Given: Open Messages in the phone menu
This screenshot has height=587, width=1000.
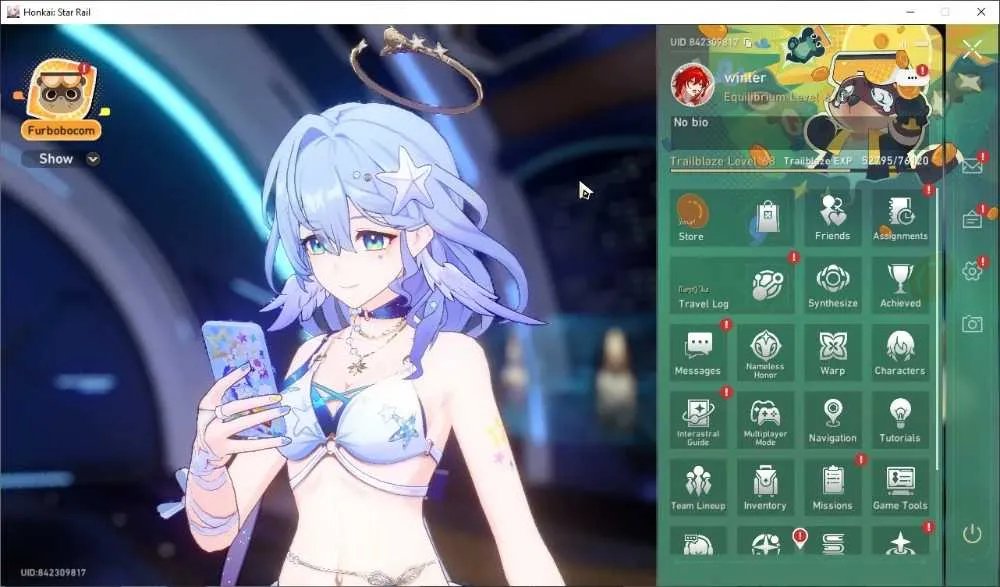Looking at the screenshot, I should 698,353.
